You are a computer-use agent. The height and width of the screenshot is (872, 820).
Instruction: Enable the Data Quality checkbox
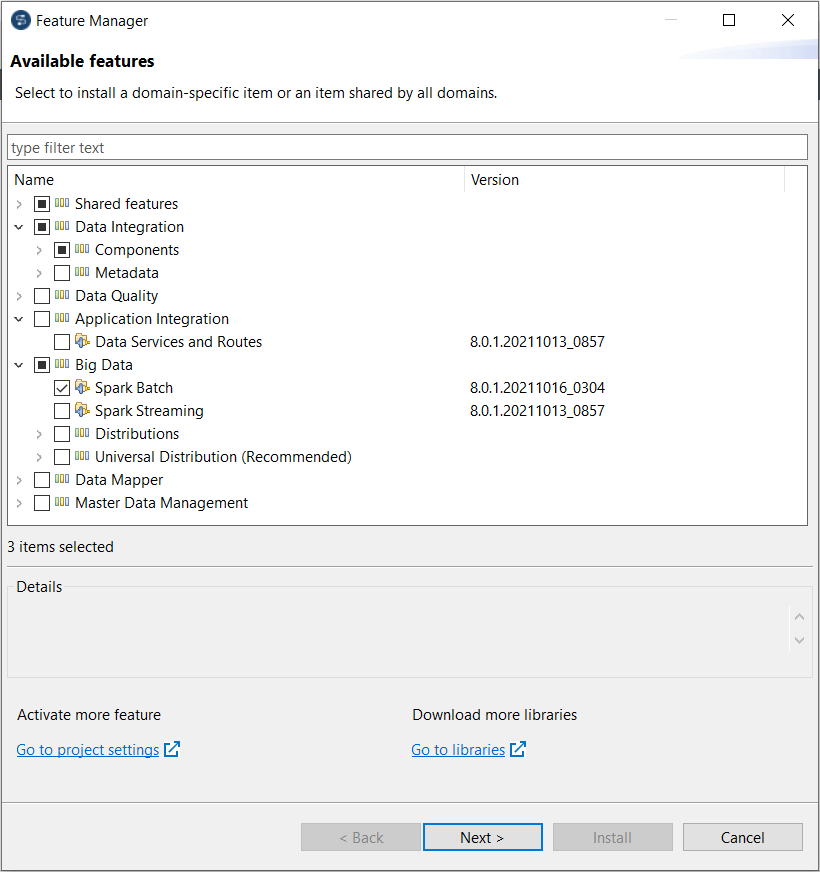42,296
